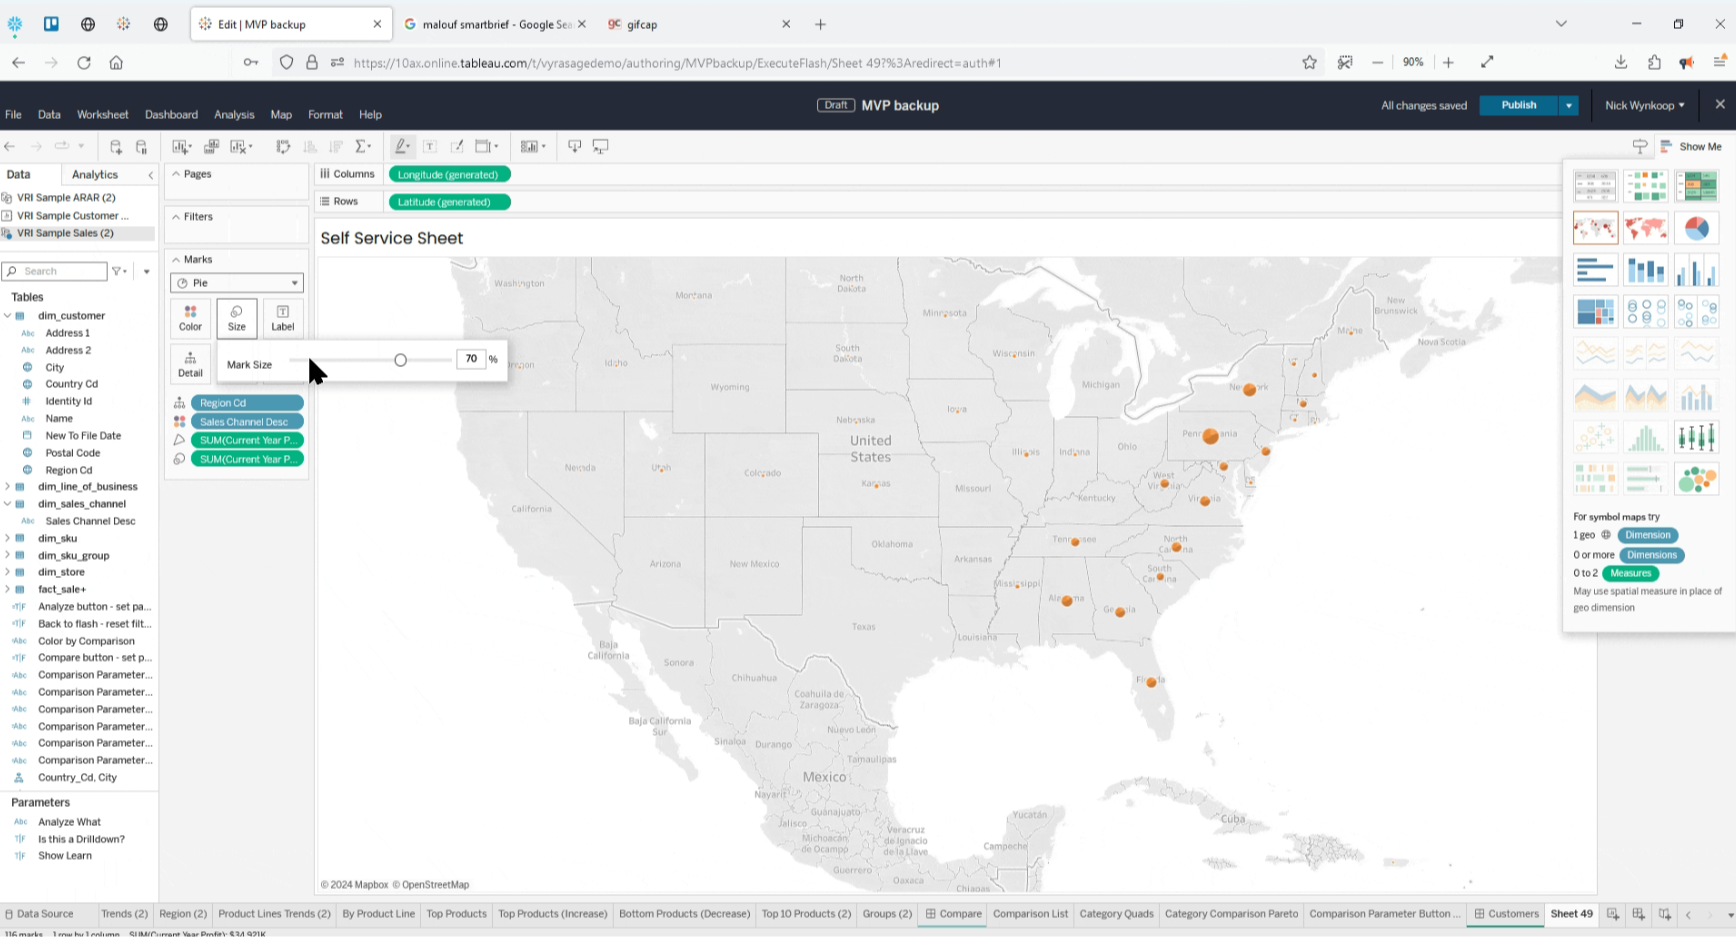Switch to the Analytics tab

pos(94,174)
